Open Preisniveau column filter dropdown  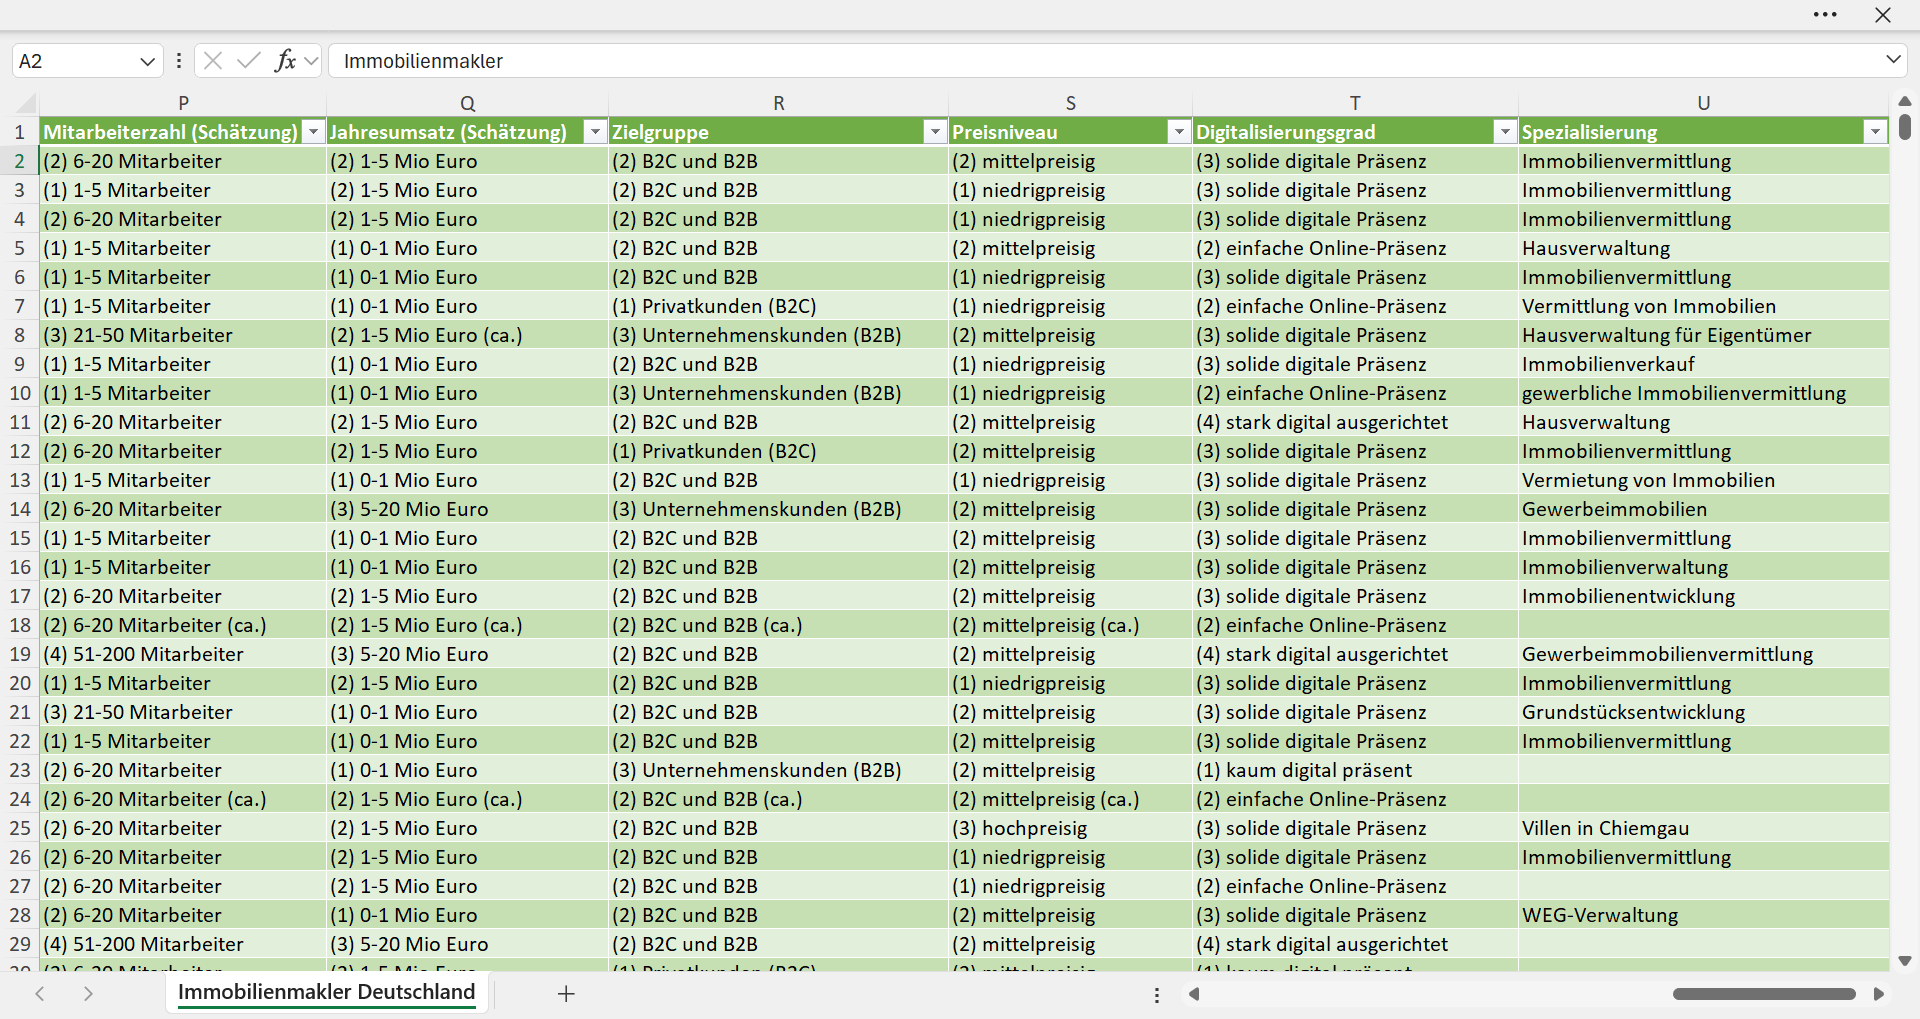1179,132
